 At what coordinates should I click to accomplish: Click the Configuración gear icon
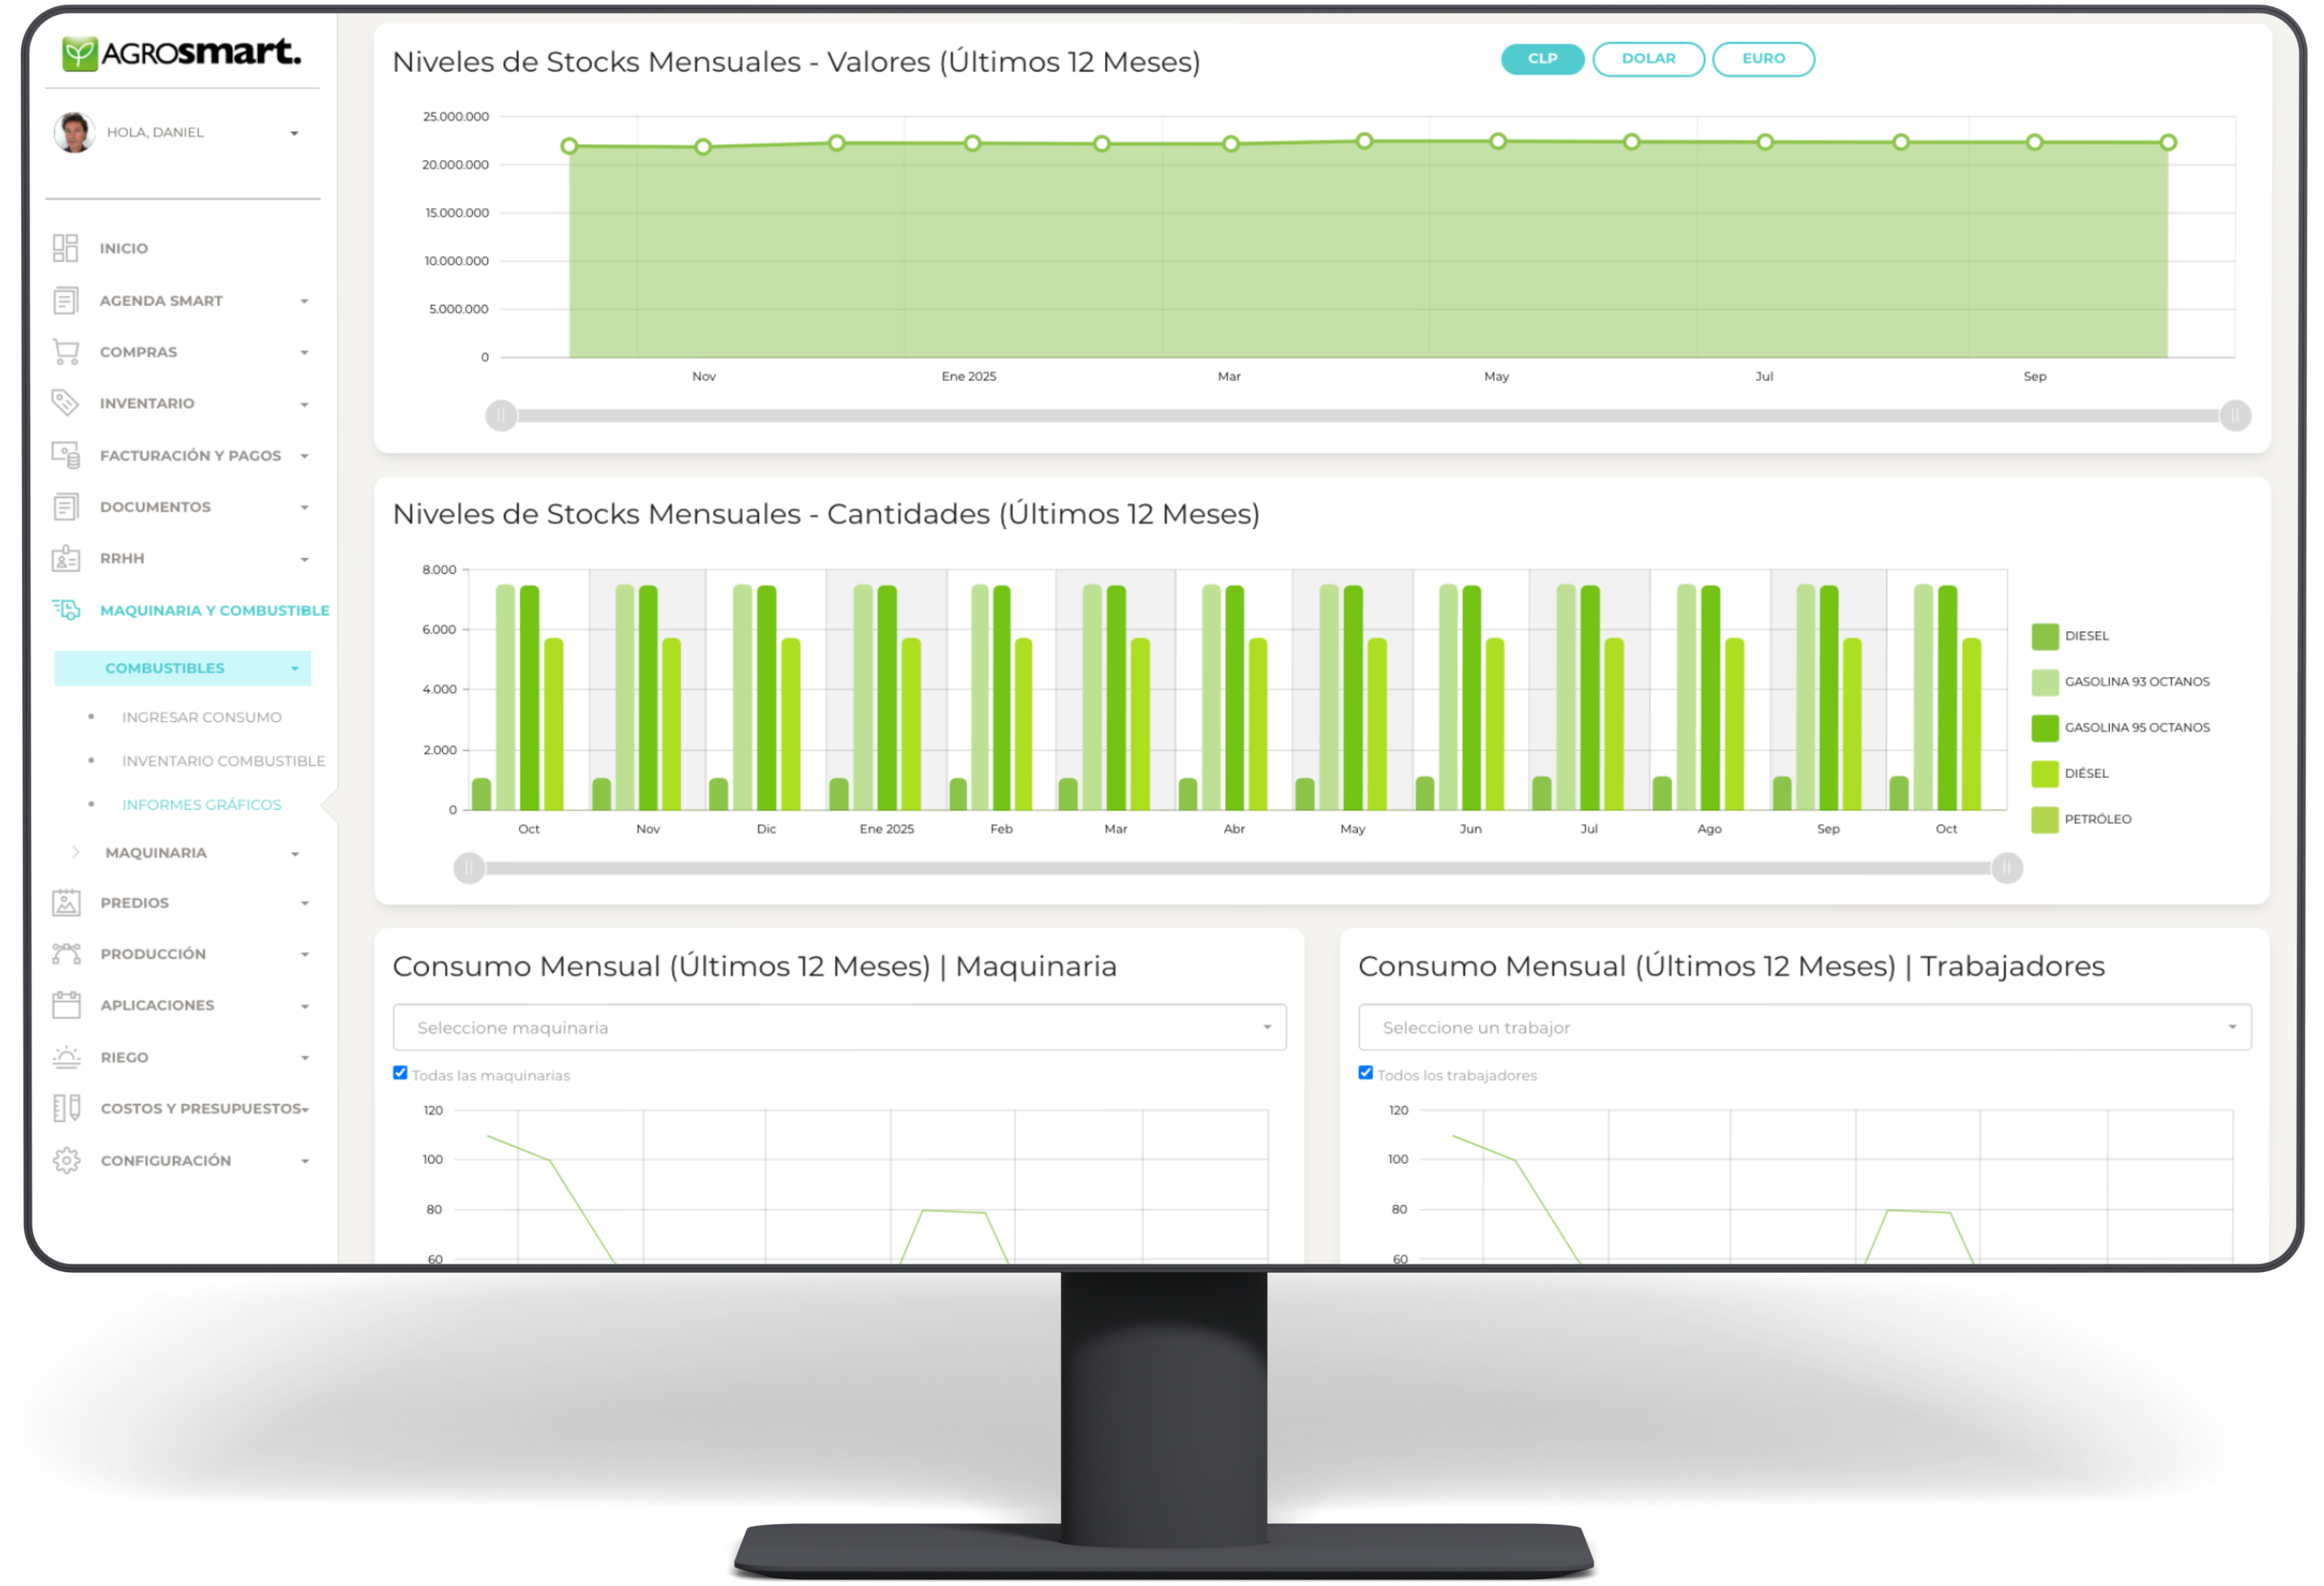tap(66, 1160)
